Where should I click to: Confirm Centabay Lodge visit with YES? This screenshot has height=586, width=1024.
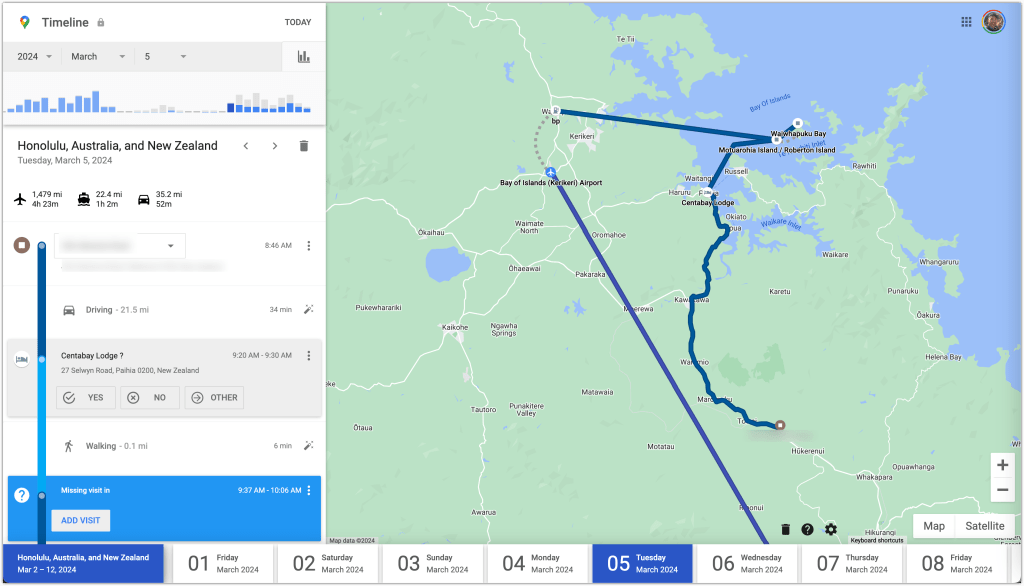pos(85,397)
